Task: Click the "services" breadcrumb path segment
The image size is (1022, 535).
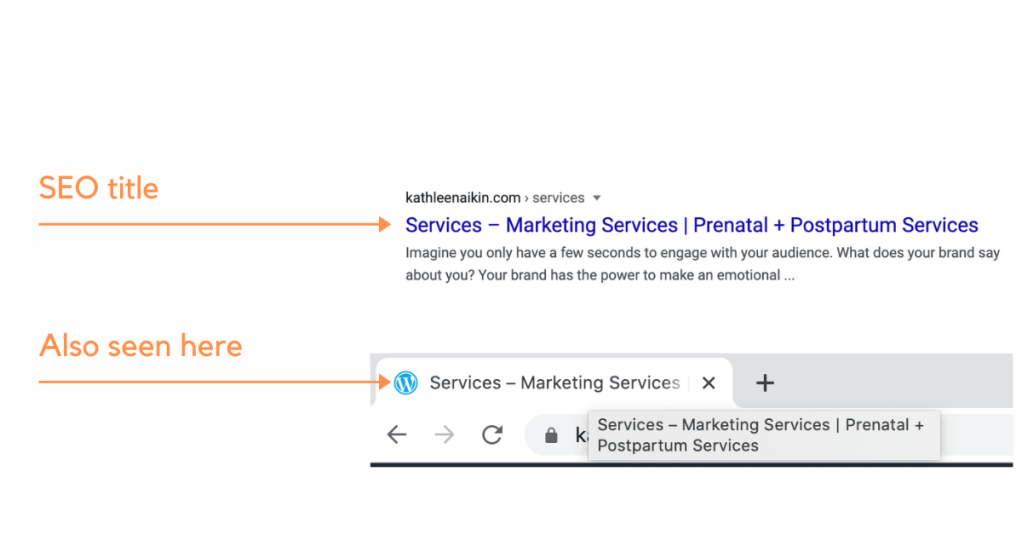Action: point(558,198)
